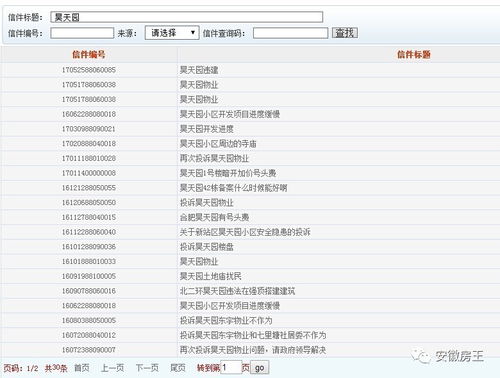This screenshot has height=378, width=500.
Task: Click the 转到第 page number input
Action: (x=231, y=367)
